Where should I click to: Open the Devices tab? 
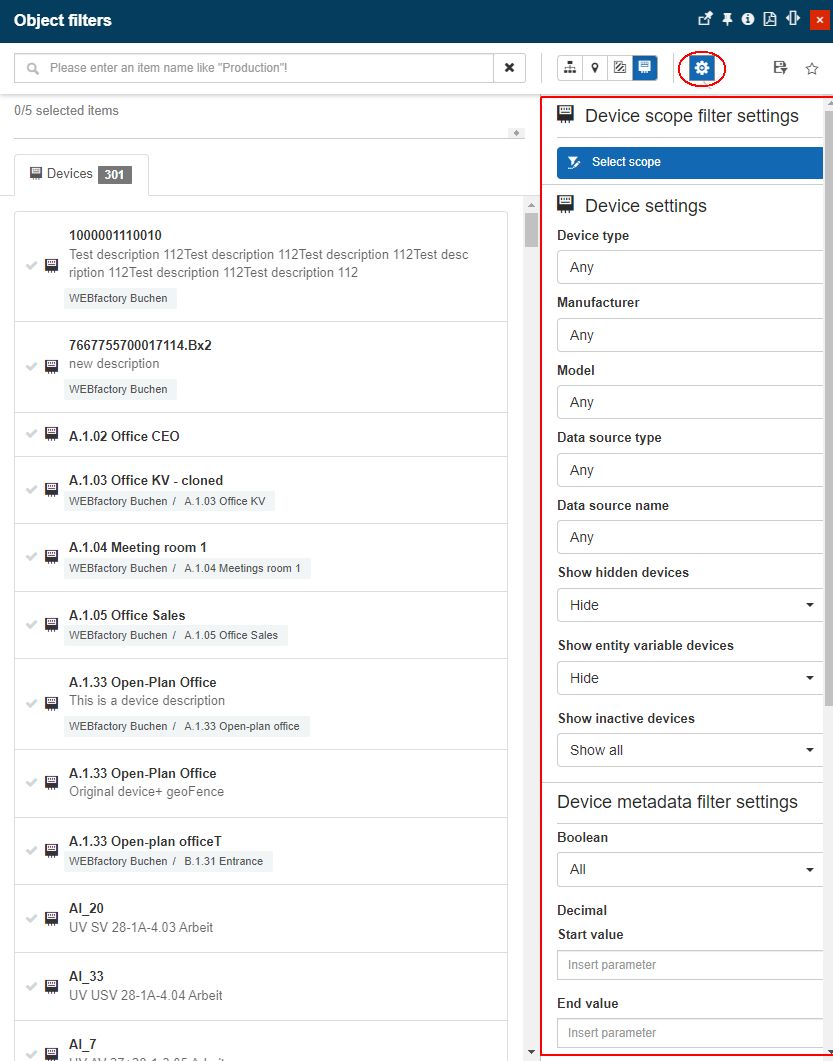pos(81,174)
